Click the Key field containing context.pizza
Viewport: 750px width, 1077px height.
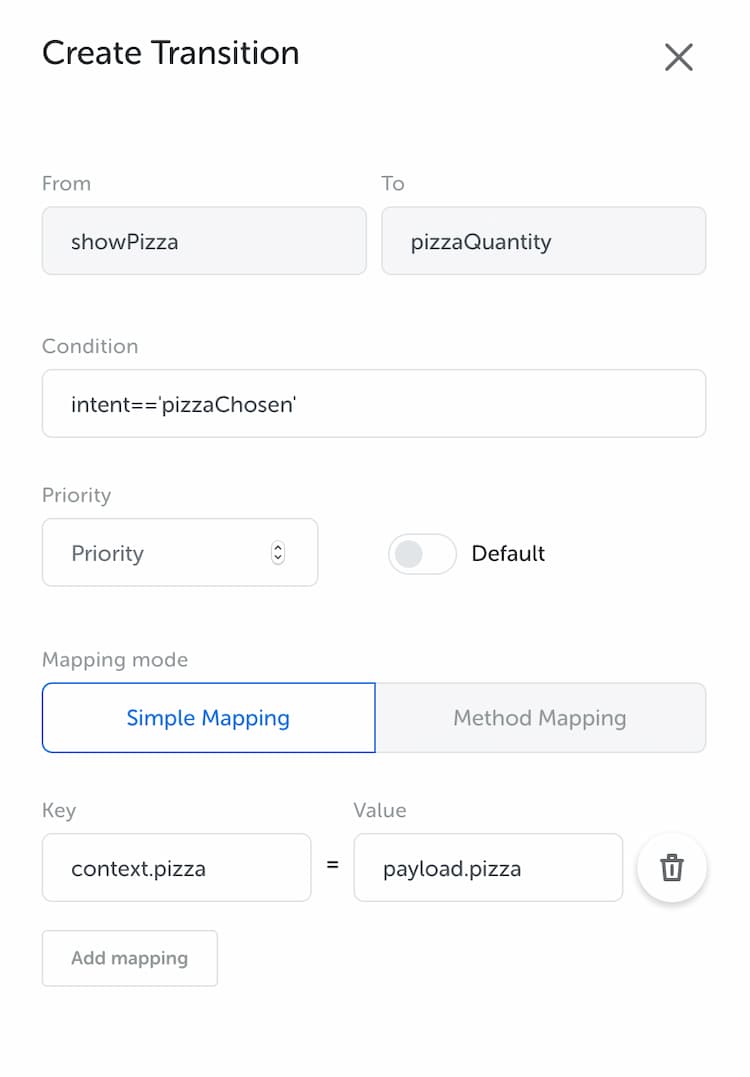(x=177, y=868)
